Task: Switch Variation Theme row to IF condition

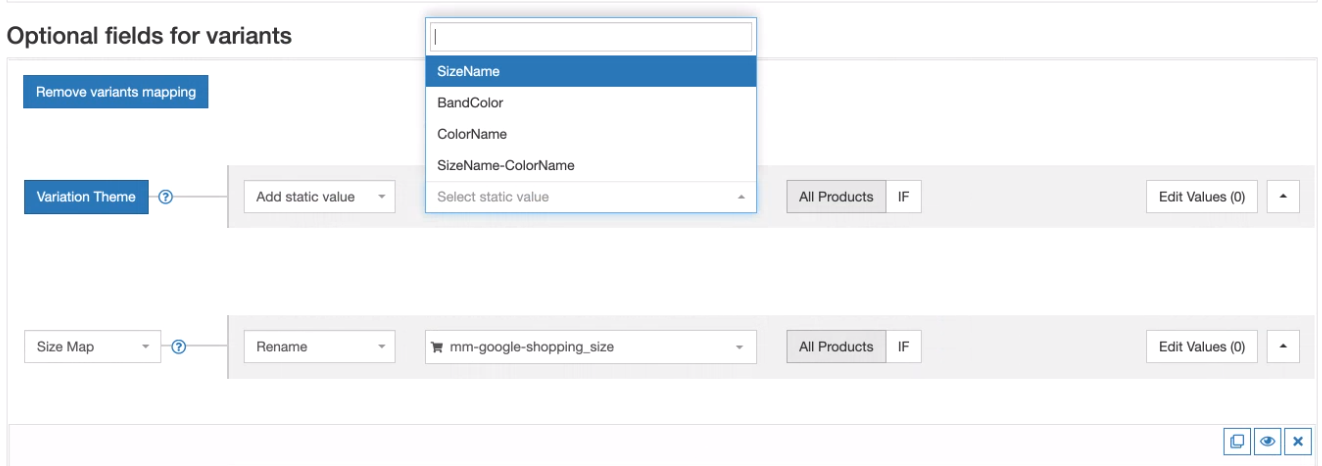Action: (x=903, y=197)
